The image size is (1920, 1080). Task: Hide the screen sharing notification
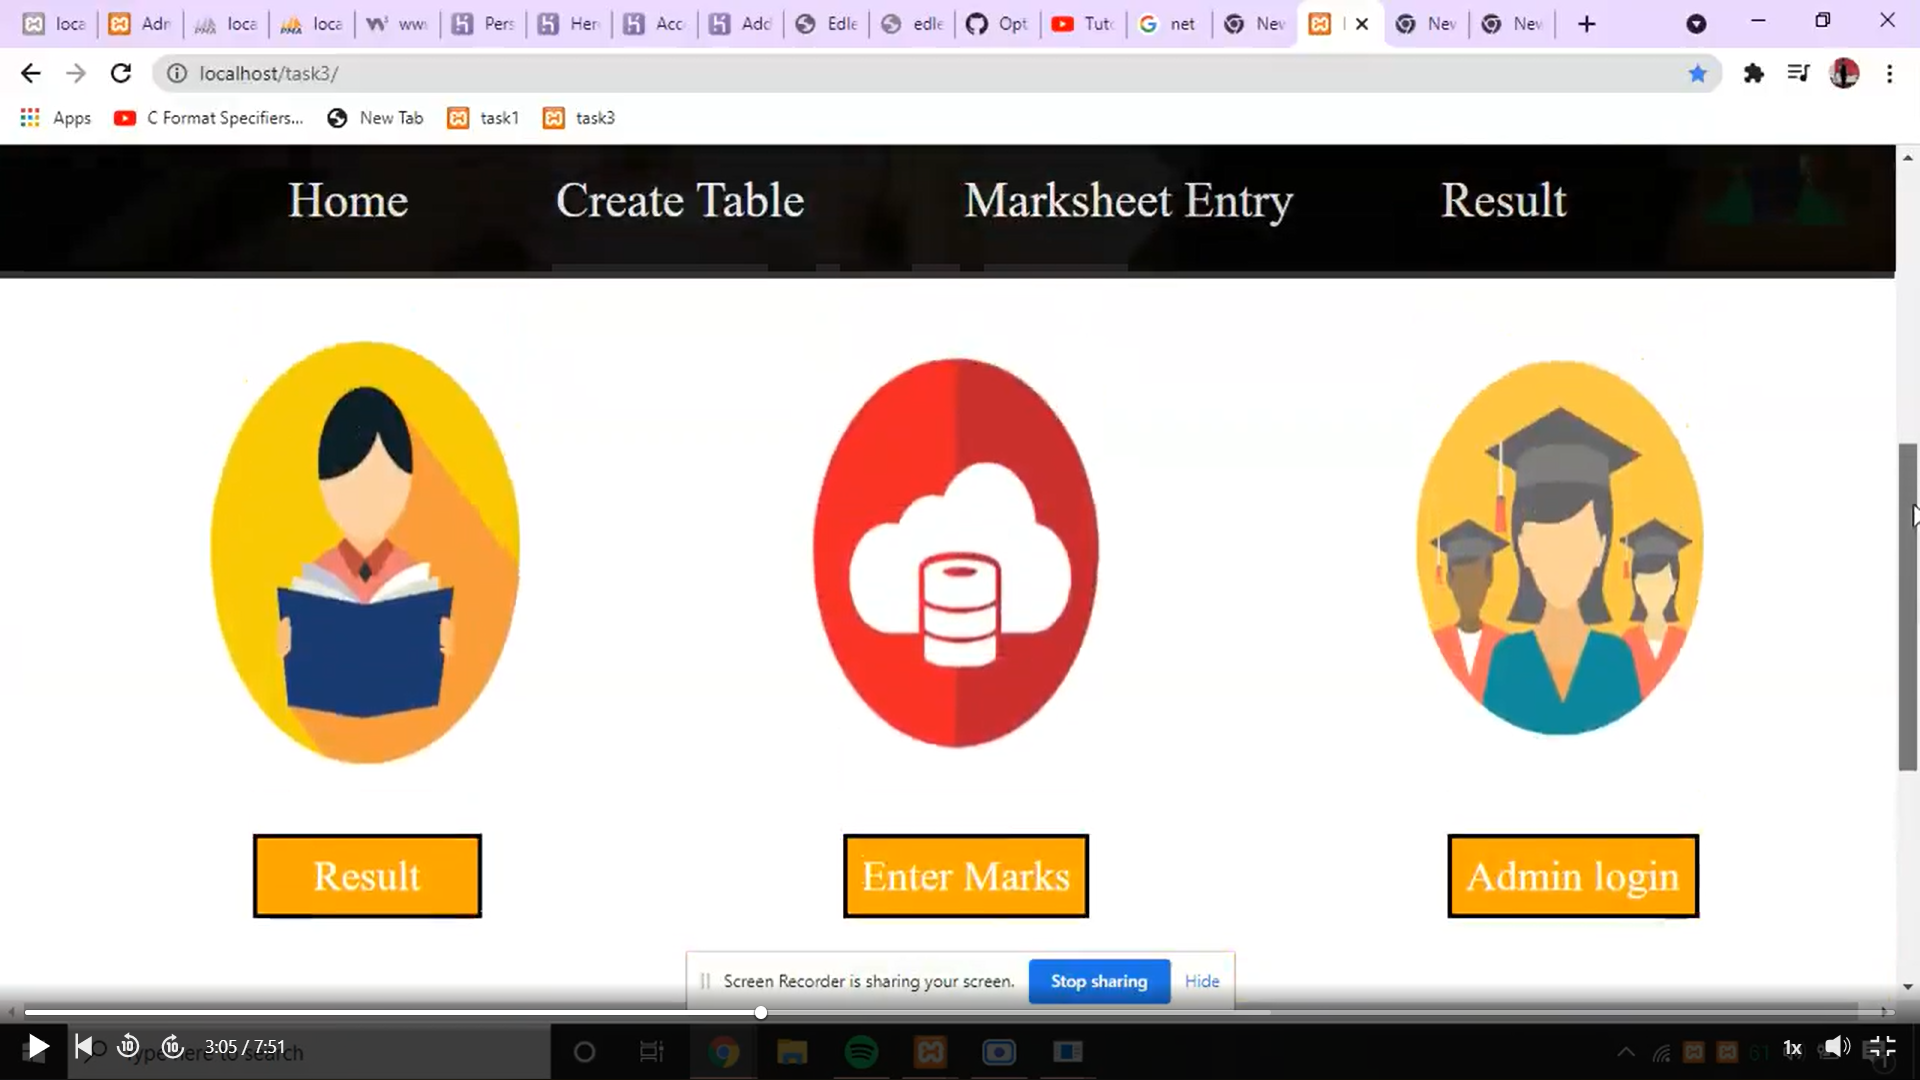click(1202, 981)
